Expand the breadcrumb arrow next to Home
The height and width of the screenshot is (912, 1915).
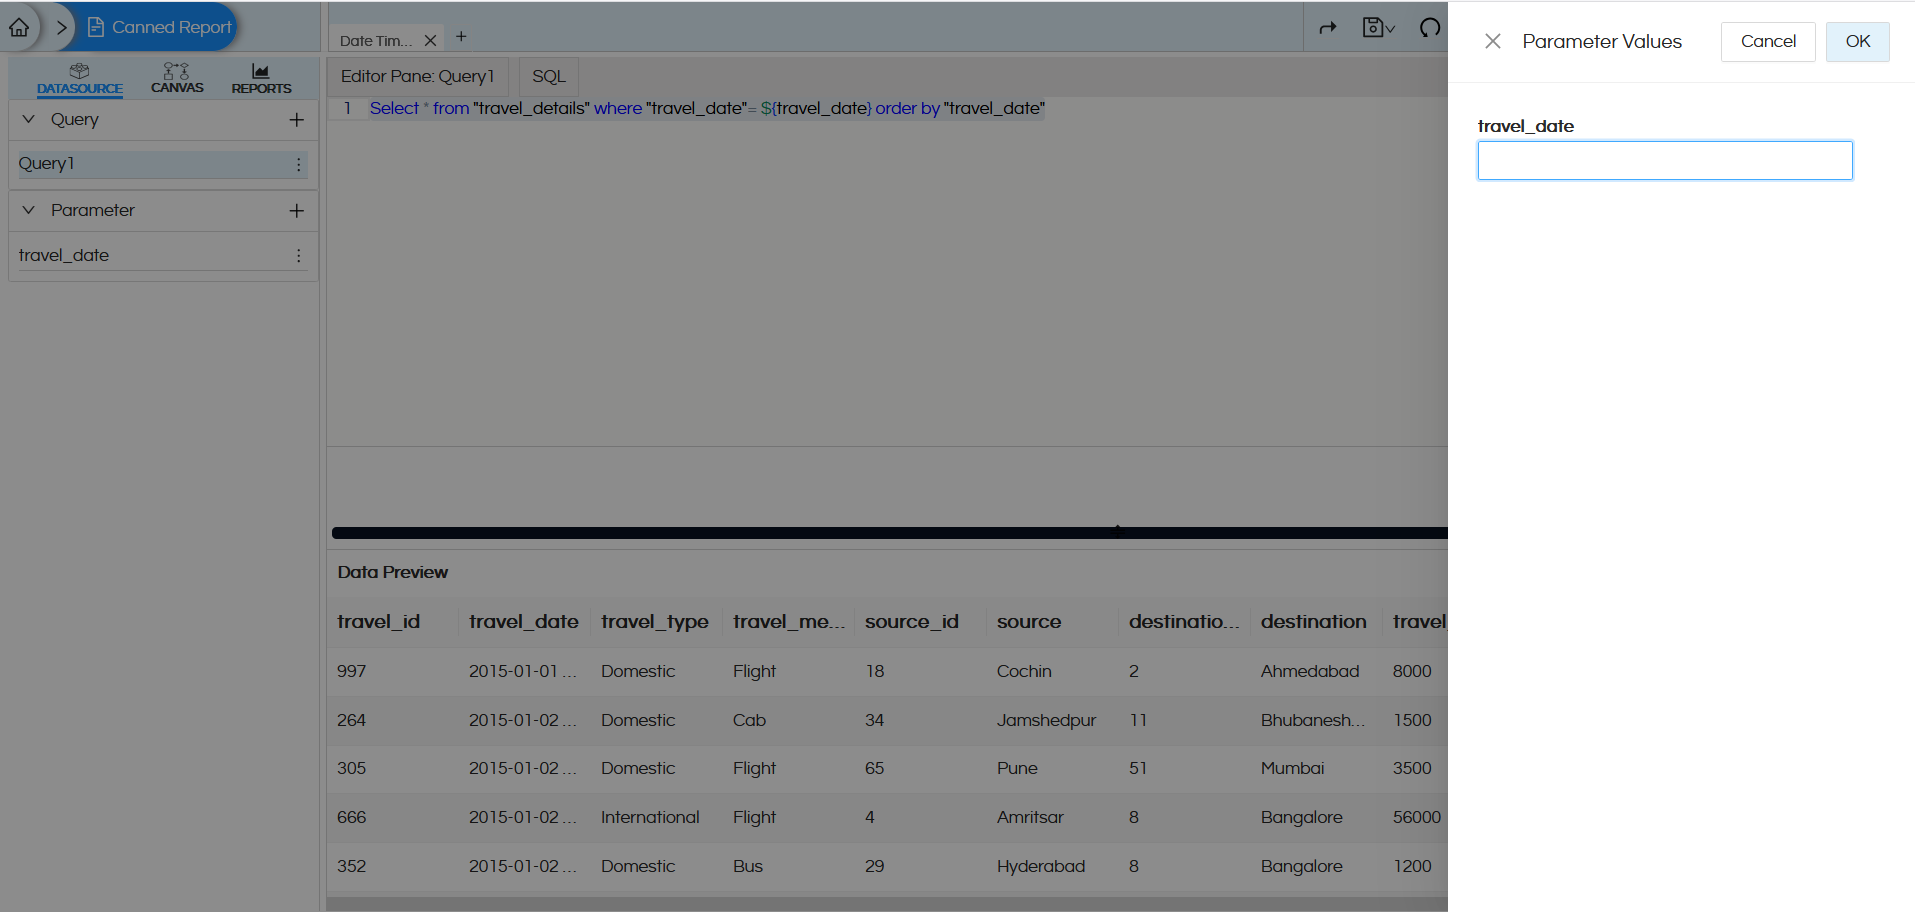click(x=60, y=27)
